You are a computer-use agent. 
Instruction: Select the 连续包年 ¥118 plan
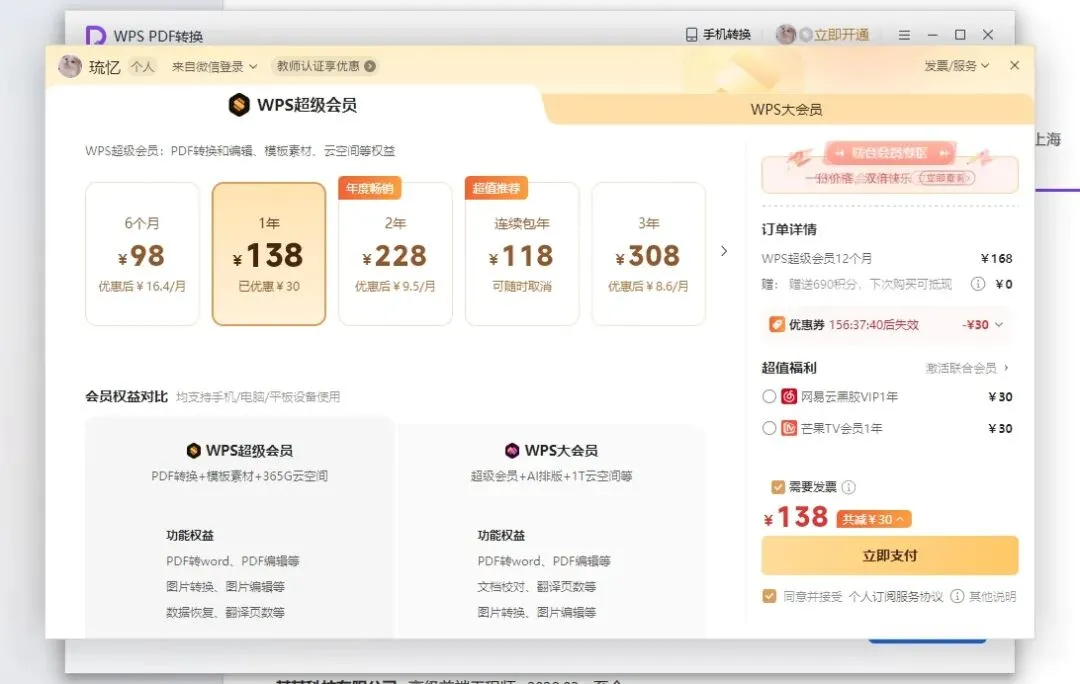[x=522, y=253]
